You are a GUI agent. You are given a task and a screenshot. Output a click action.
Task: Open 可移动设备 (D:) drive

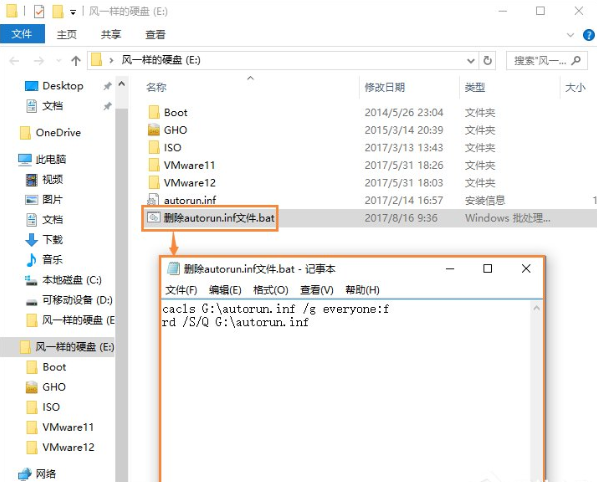(69, 300)
